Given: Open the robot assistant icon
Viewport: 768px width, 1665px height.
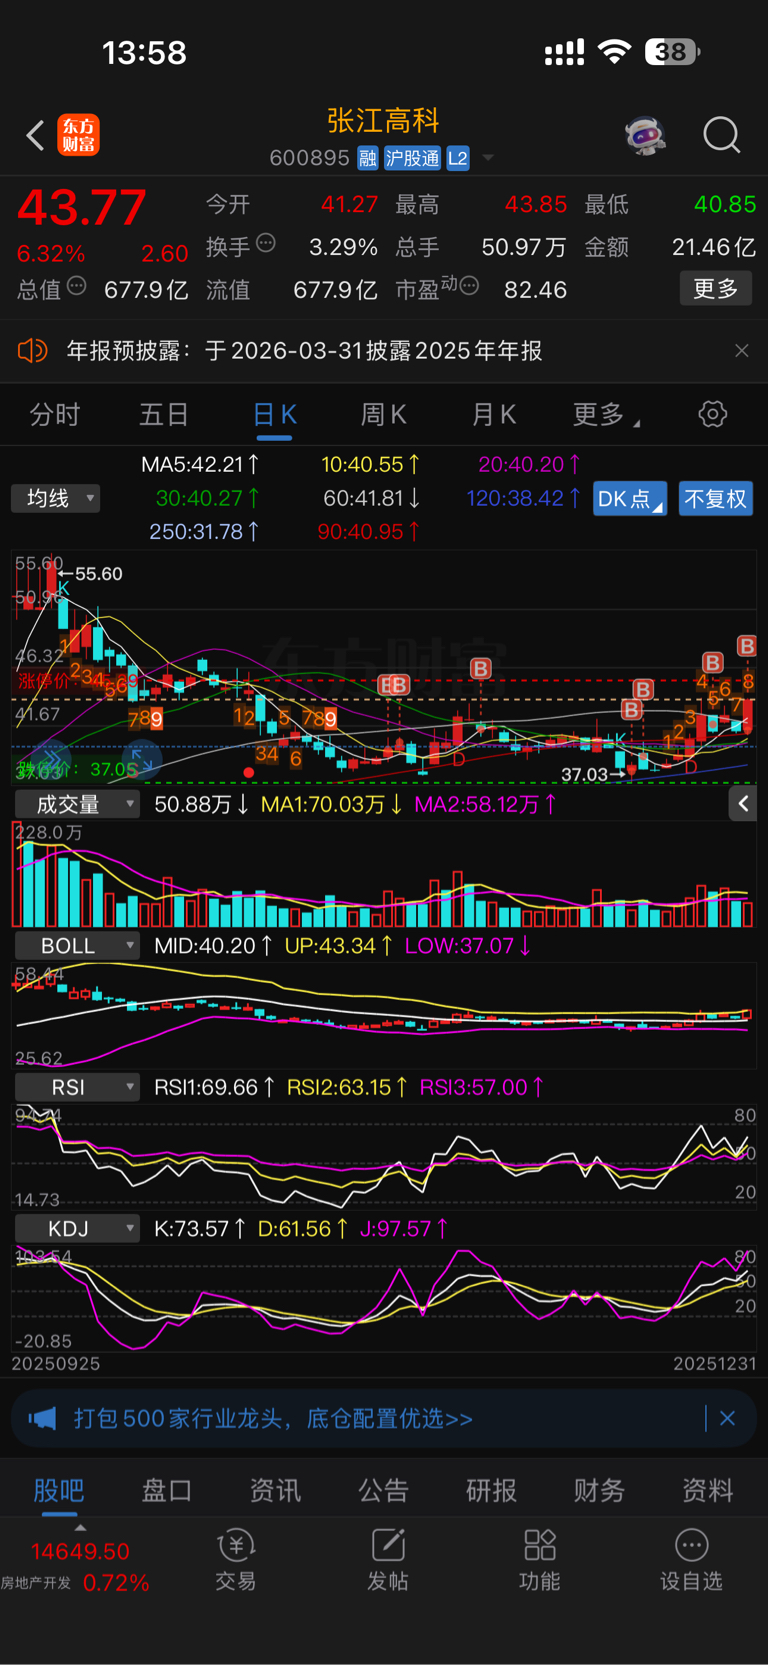Looking at the screenshot, I should click(x=645, y=135).
